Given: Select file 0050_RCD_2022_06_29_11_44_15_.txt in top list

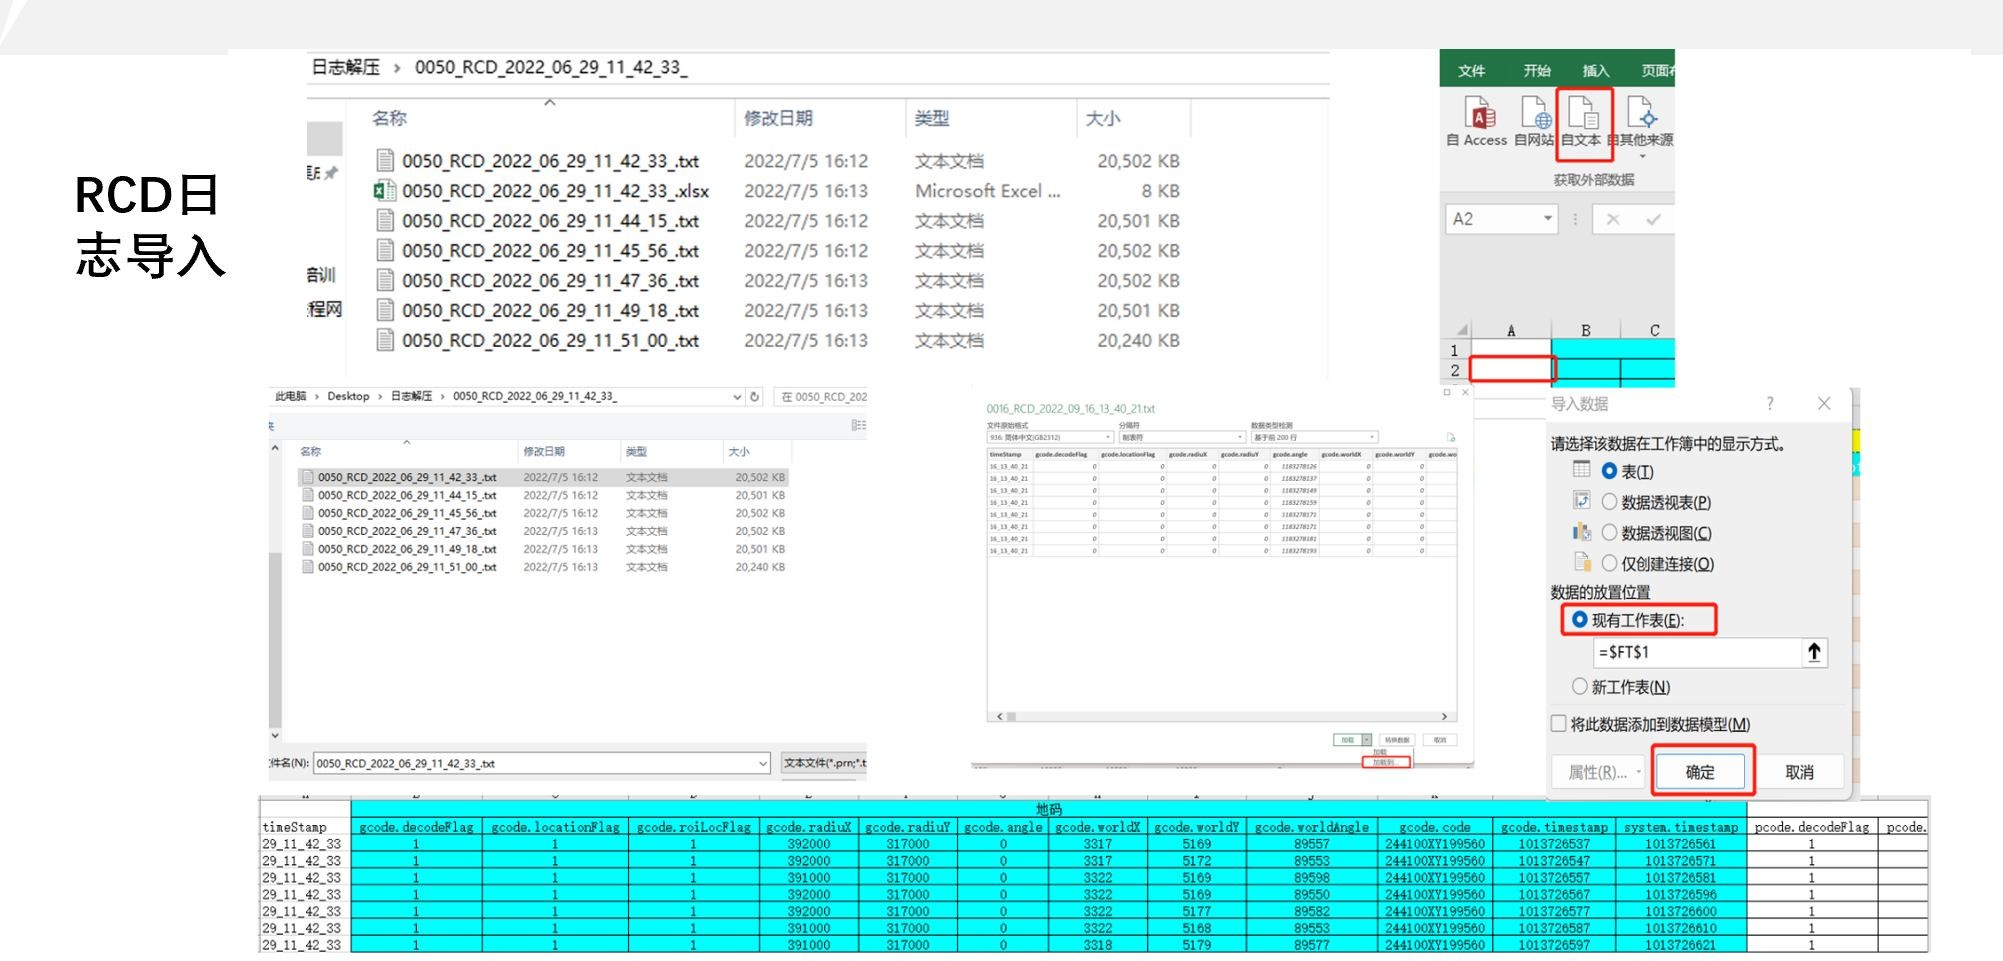Looking at the screenshot, I should point(550,221).
